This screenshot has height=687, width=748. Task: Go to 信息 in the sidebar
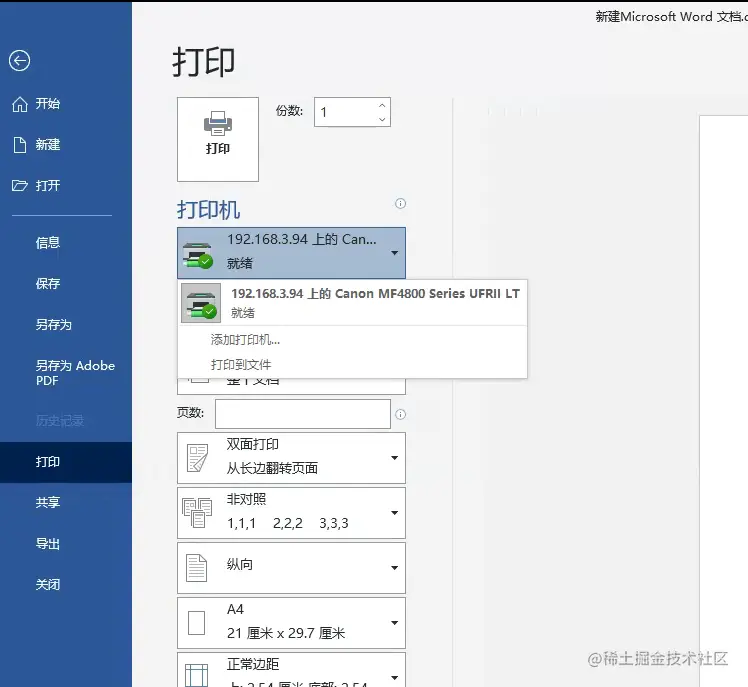[x=48, y=243]
